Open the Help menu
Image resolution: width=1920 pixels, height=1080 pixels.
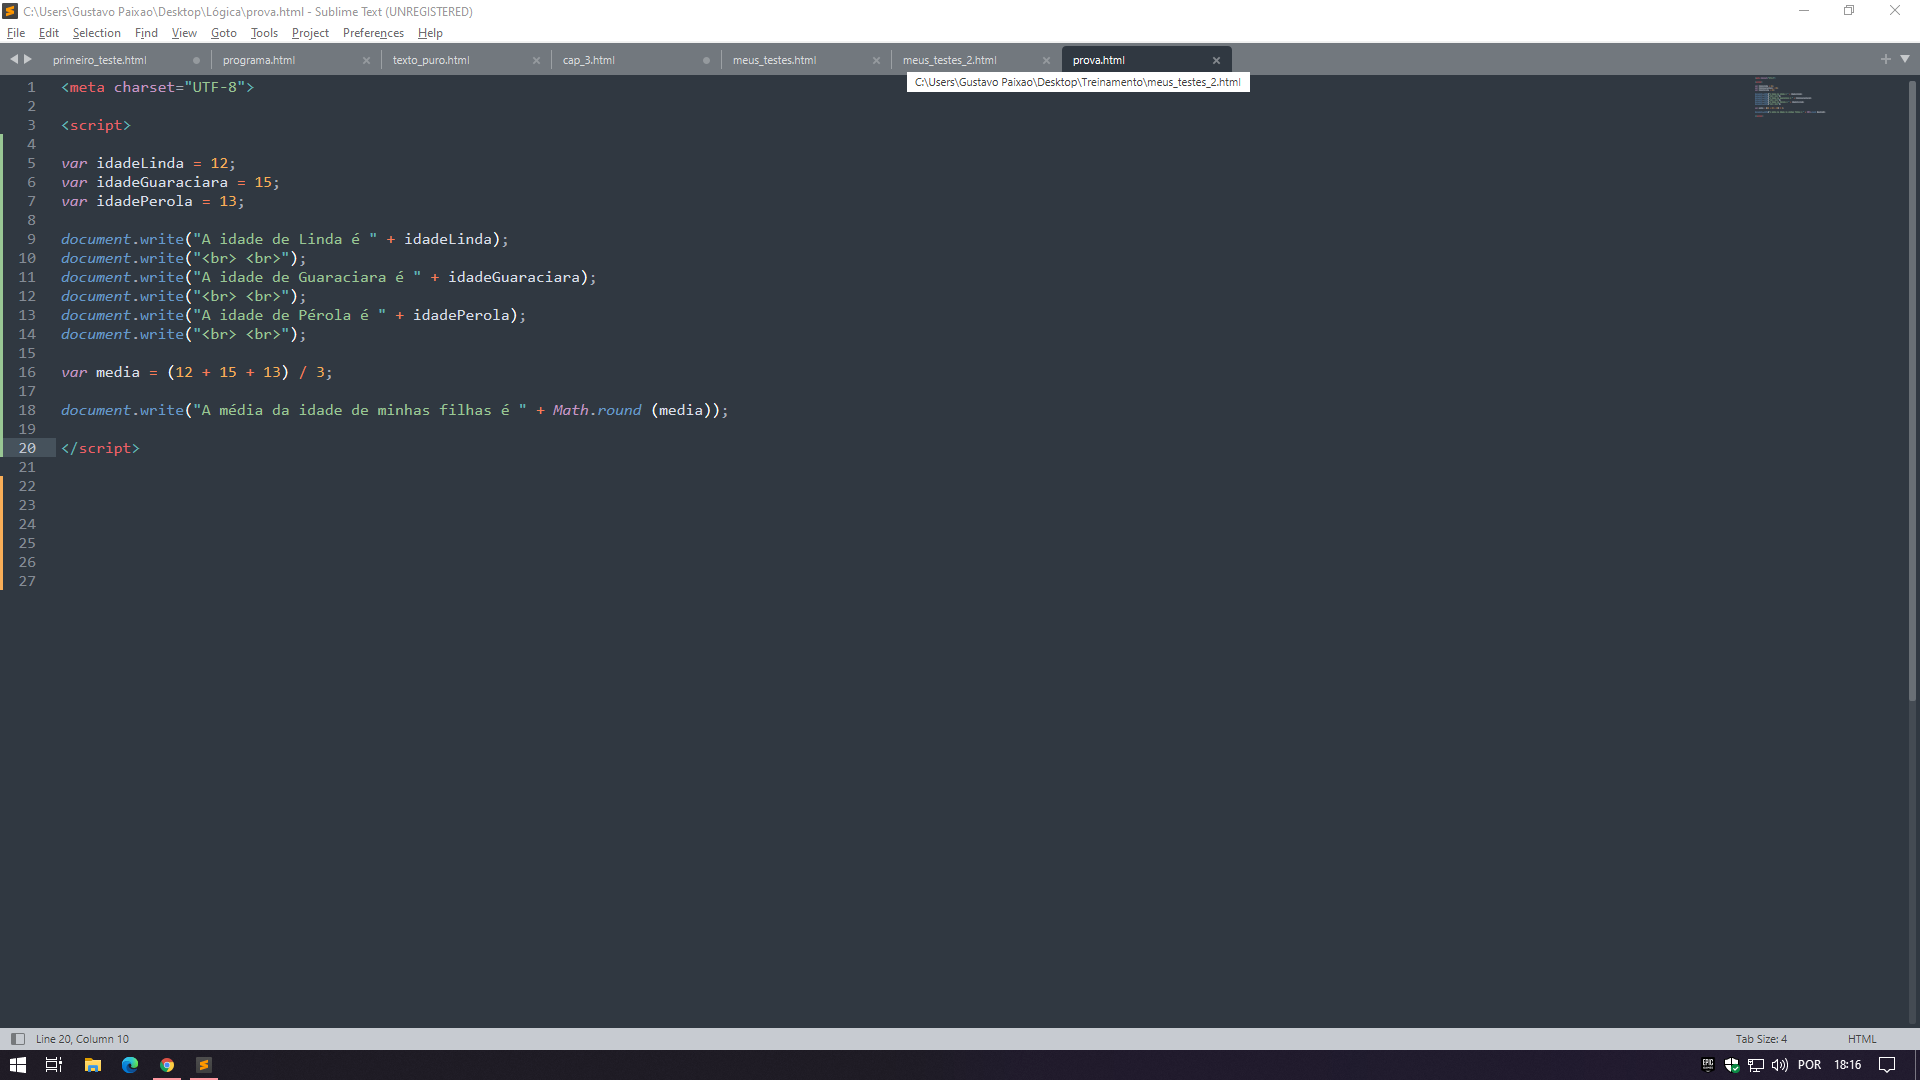click(430, 33)
